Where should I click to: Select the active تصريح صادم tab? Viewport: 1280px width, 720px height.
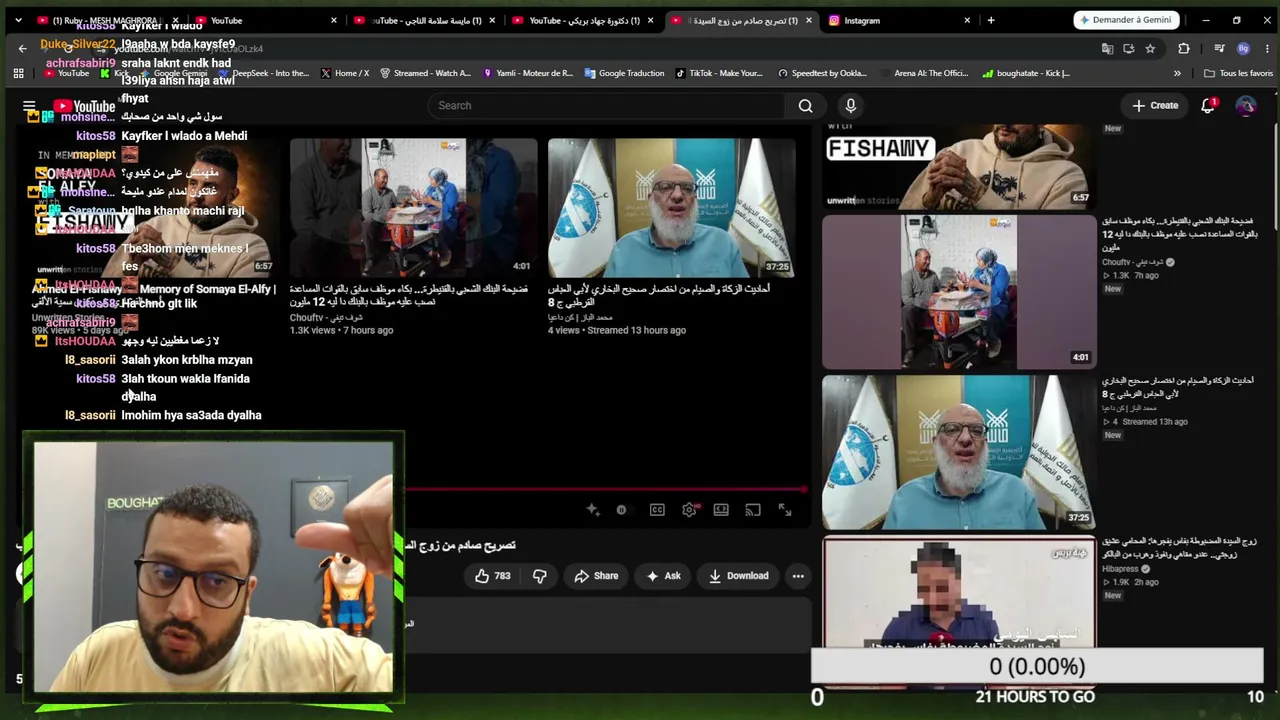pos(743,20)
